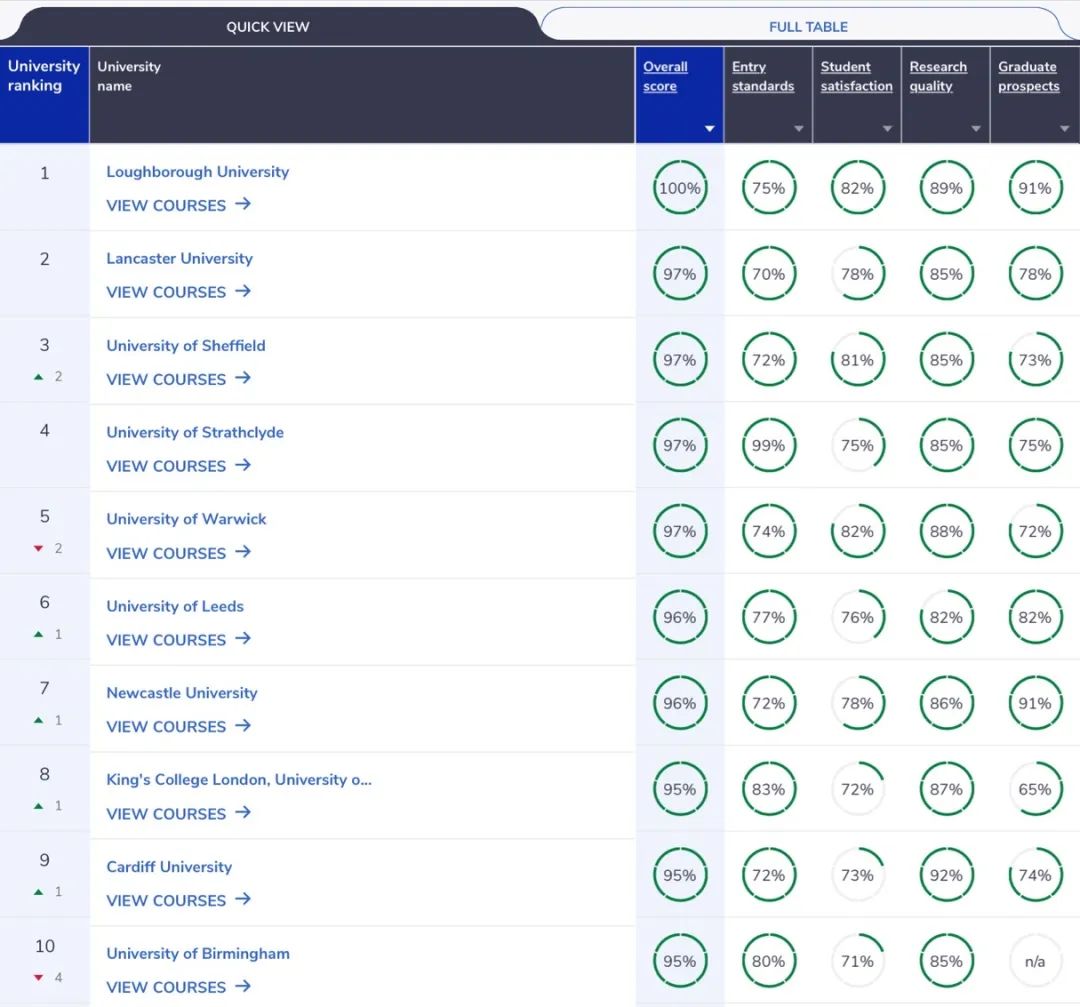The width and height of the screenshot is (1080, 1007).
Task: Click Loughborough's 100% overall score circle
Action: (x=679, y=187)
